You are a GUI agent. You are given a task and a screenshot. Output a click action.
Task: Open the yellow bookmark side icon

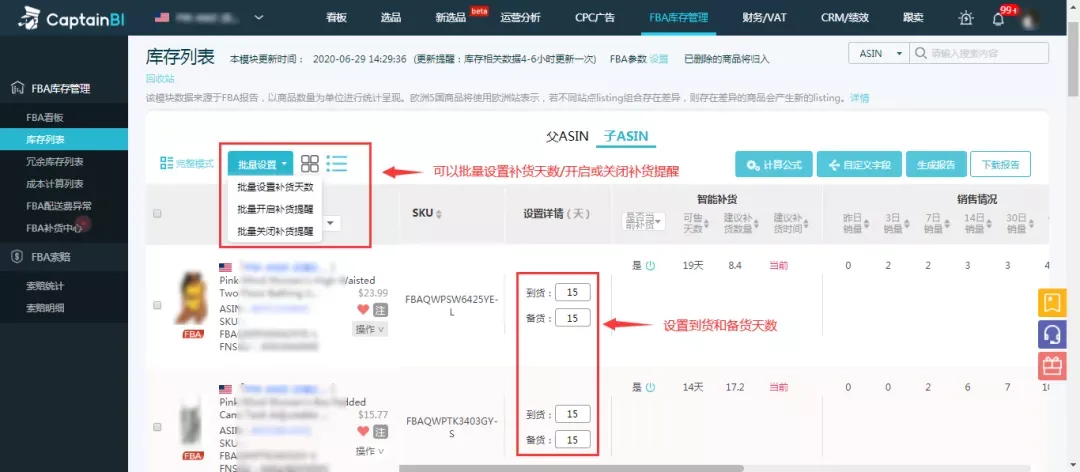(x=1052, y=302)
